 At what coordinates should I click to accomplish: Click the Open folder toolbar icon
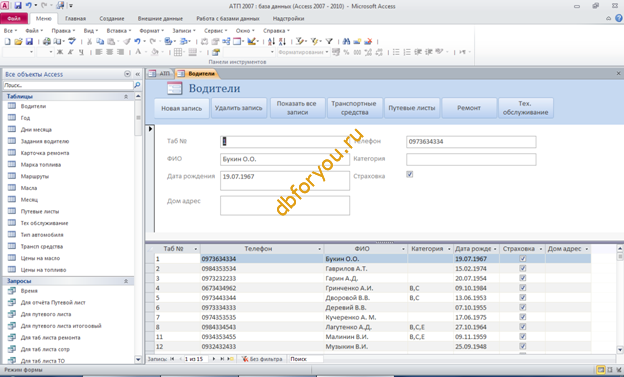pyautogui.click(x=18, y=41)
